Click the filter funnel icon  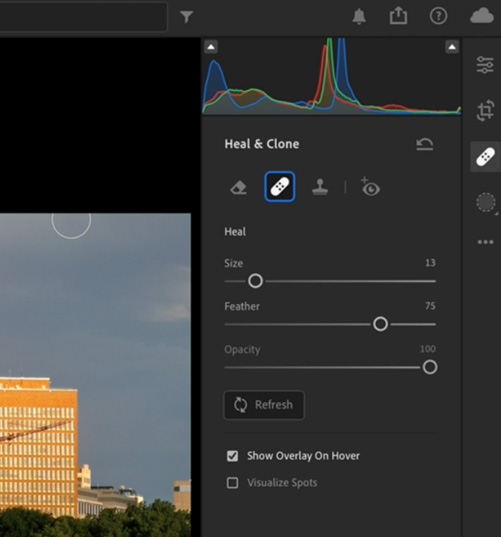[186, 16]
